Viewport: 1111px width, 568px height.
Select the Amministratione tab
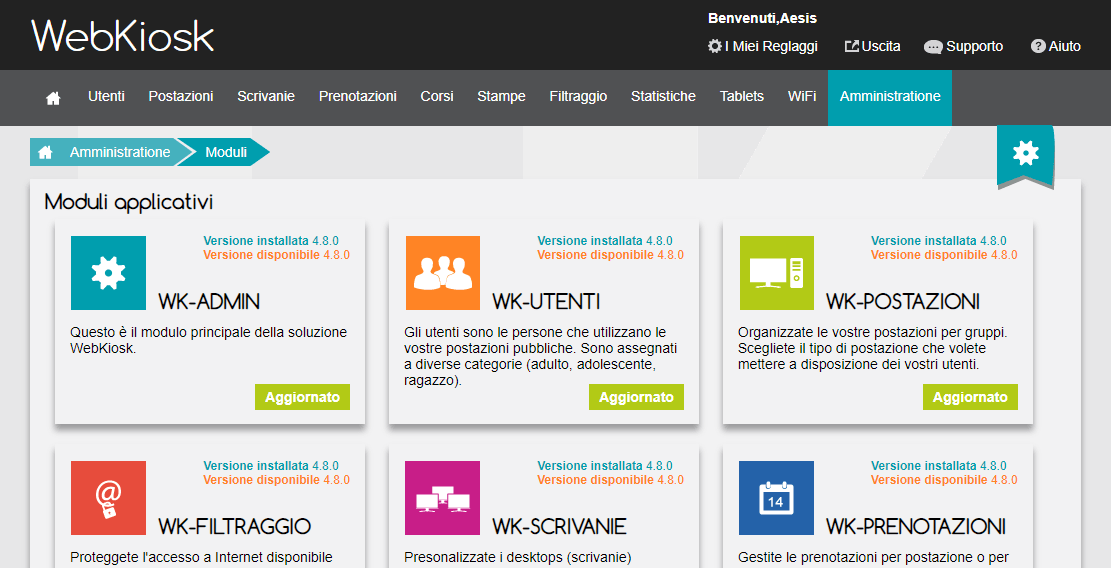coord(890,98)
